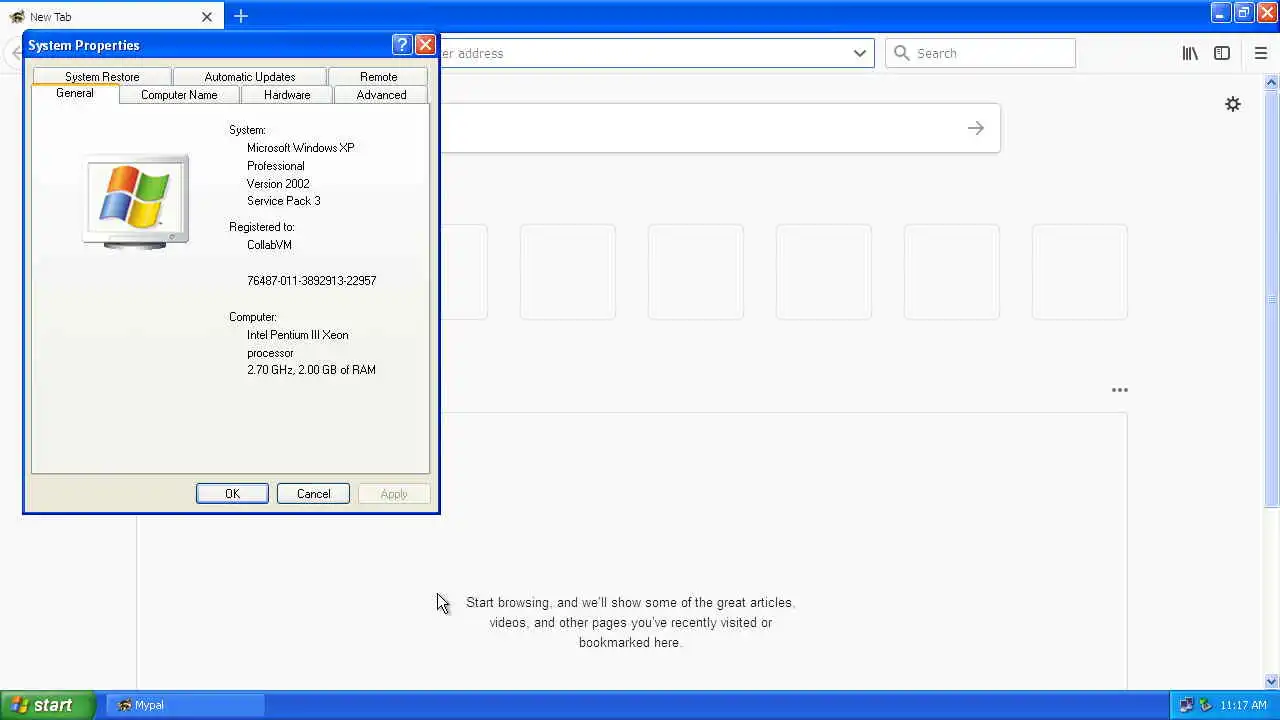Toggle the sidebars icon in browser toolbar

[x=1222, y=53]
